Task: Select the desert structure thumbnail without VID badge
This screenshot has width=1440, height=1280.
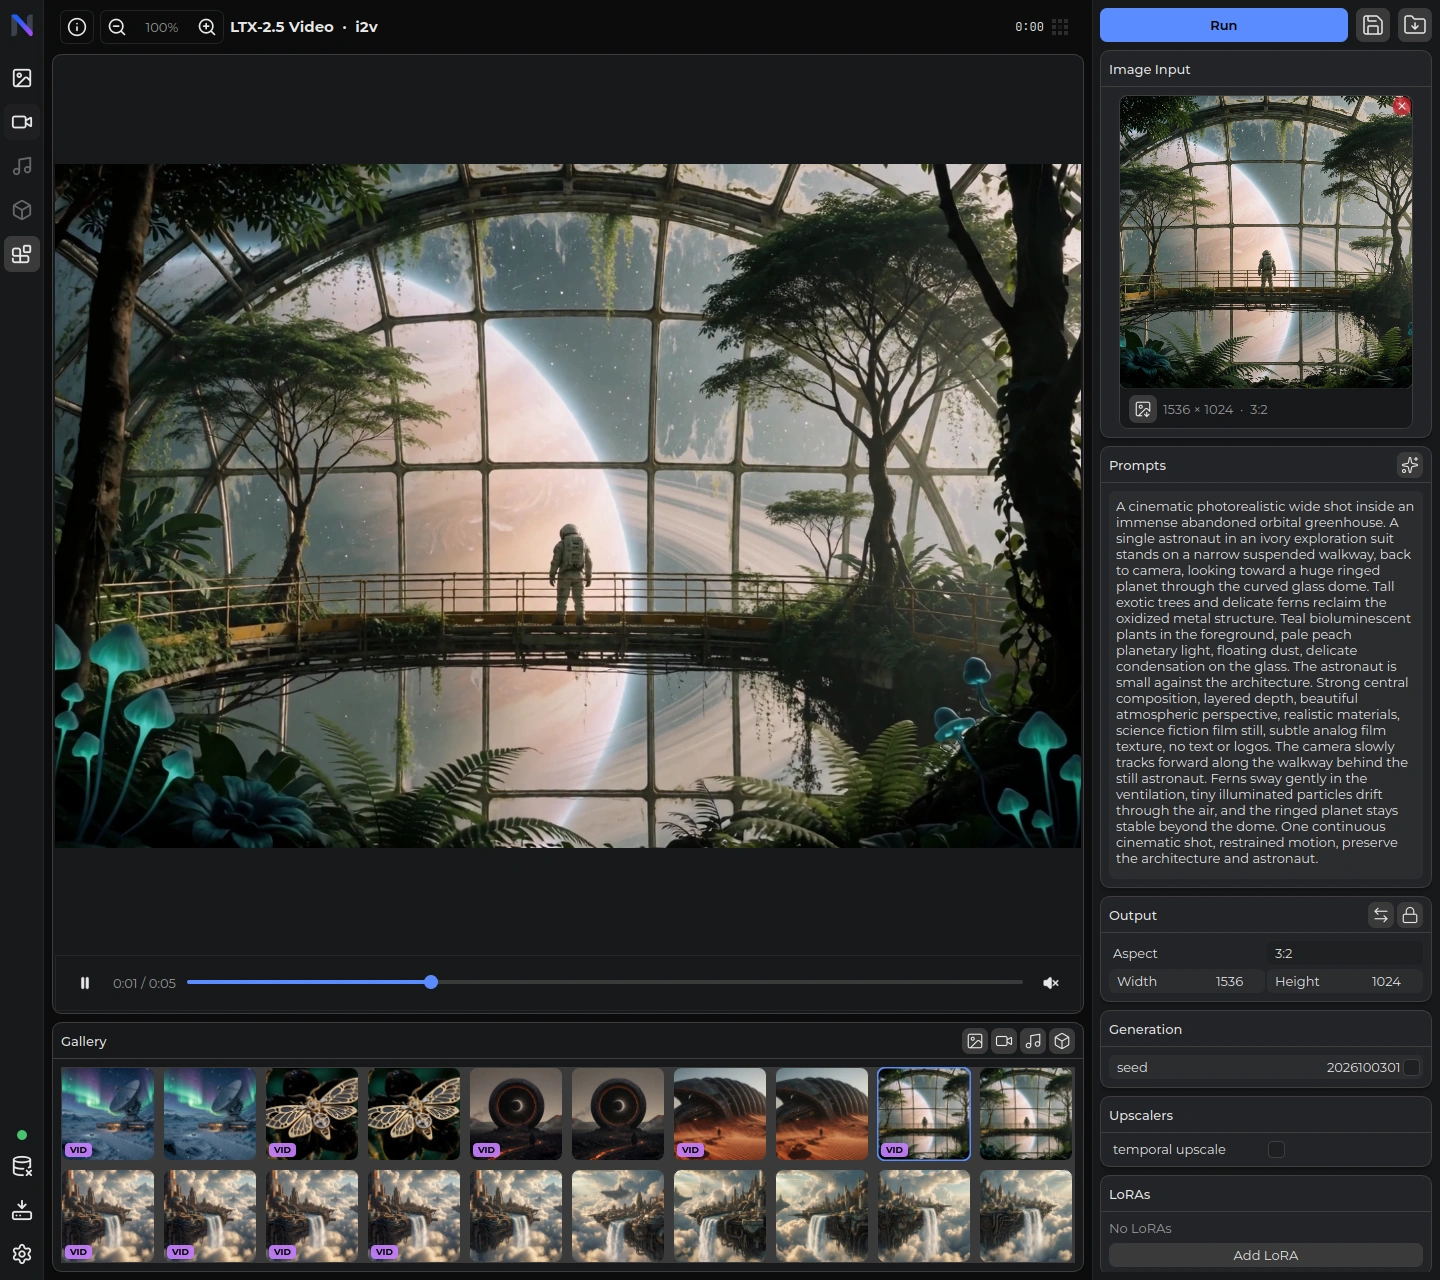Action: click(x=822, y=1114)
